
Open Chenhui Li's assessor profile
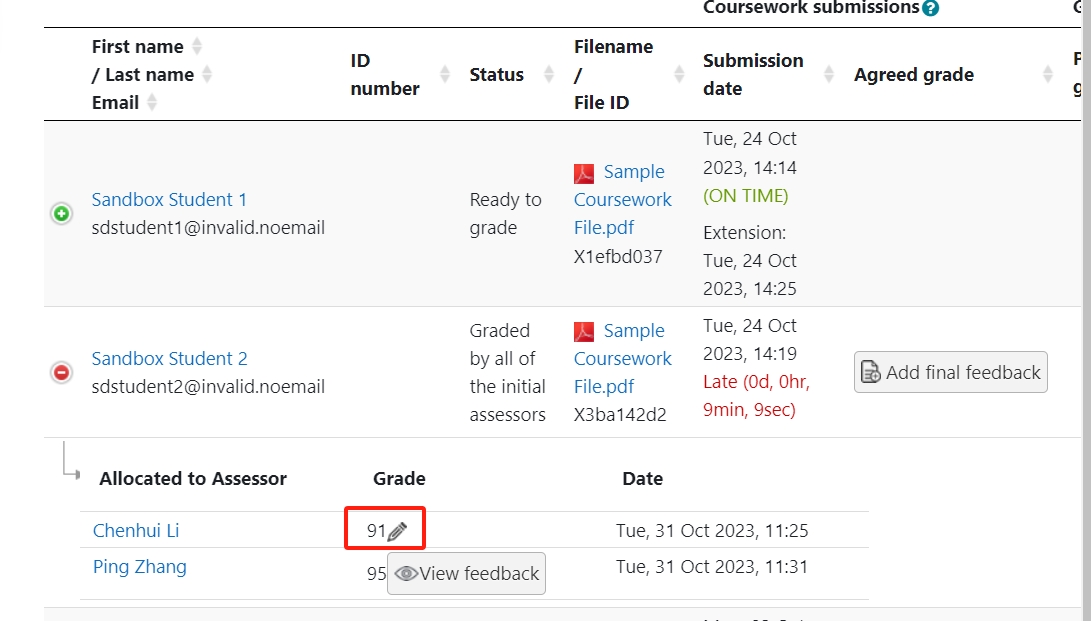click(x=135, y=530)
